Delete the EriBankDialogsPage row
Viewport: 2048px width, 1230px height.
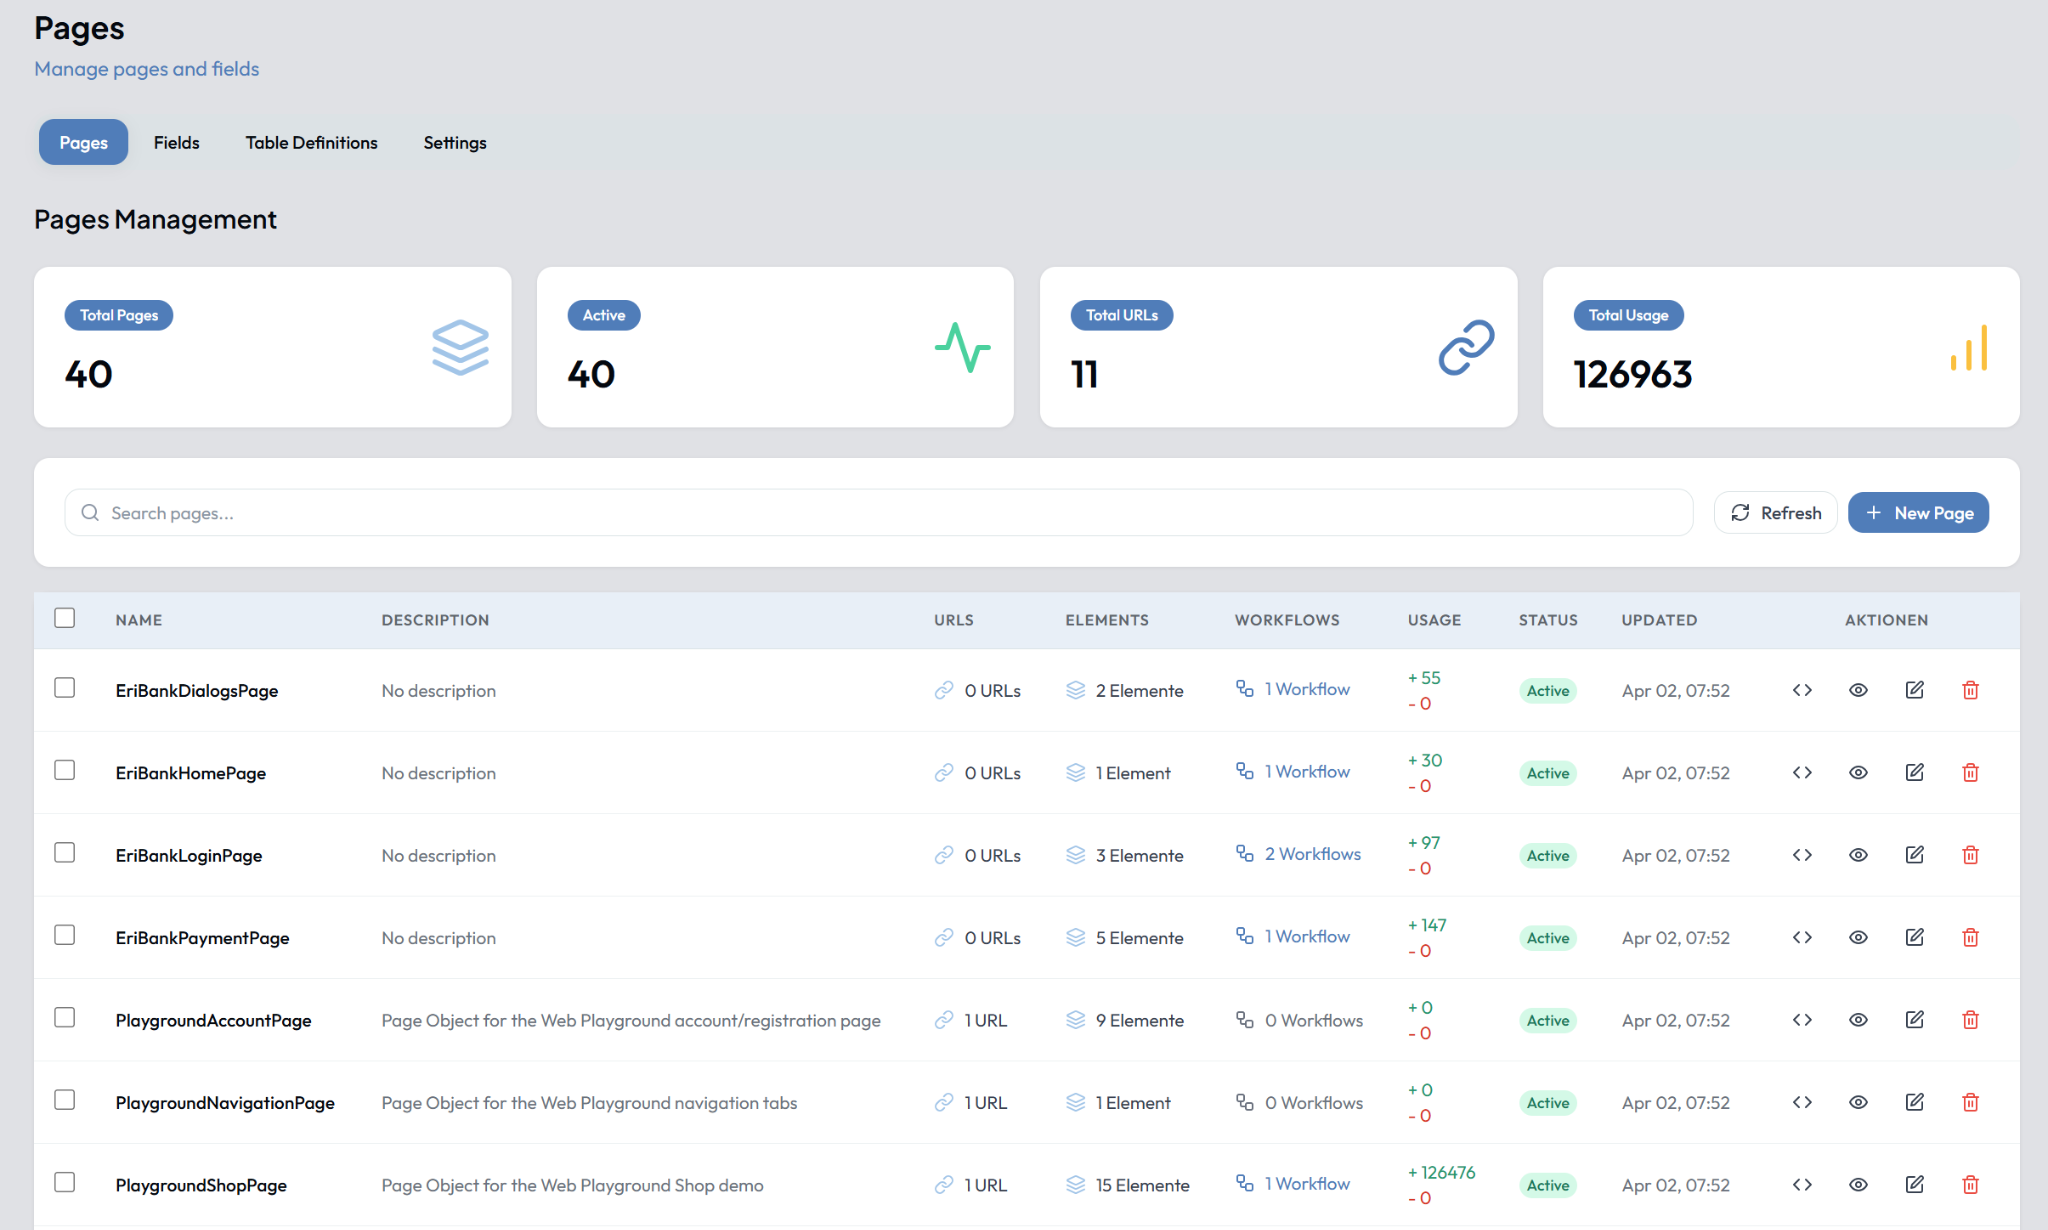pos(1970,690)
